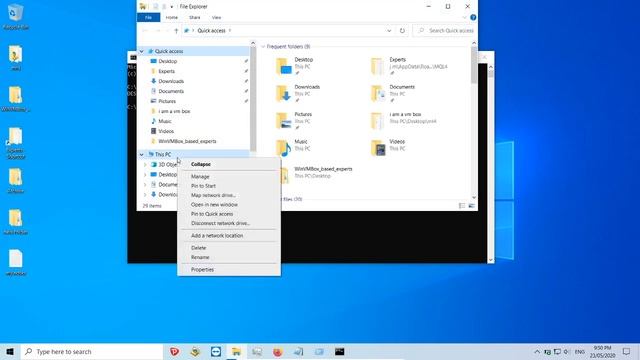Click the Experts folder icon in Frequent folders
Screen dimensions: 640x360
point(378,66)
